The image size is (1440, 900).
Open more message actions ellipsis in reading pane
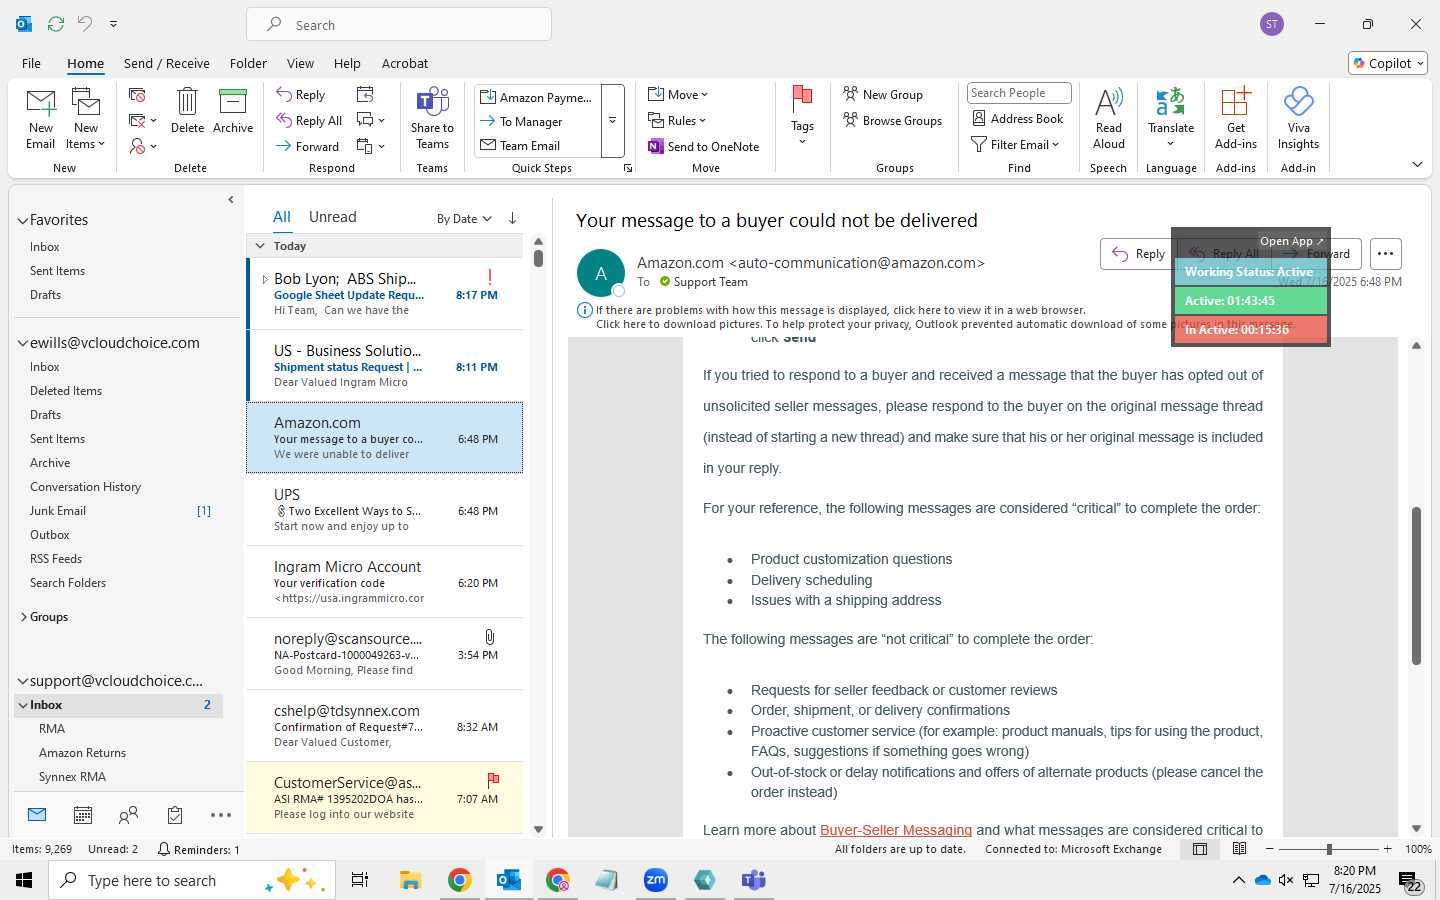[x=1385, y=254]
